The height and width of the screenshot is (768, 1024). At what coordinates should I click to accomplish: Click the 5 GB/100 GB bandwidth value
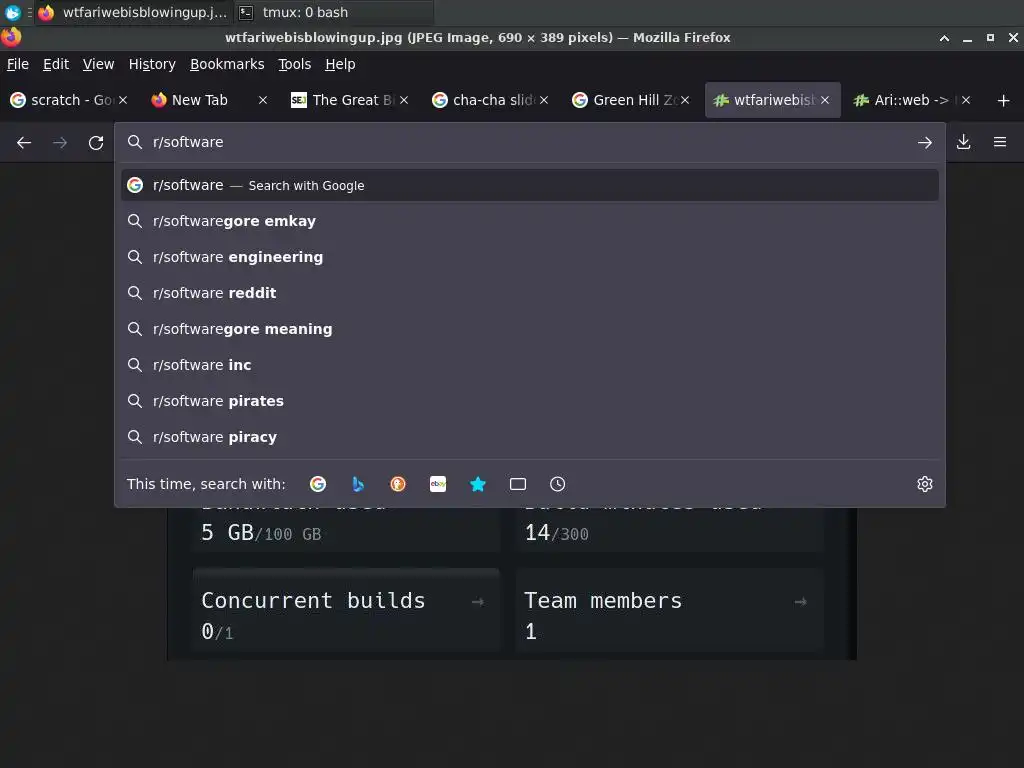[261, 533]
